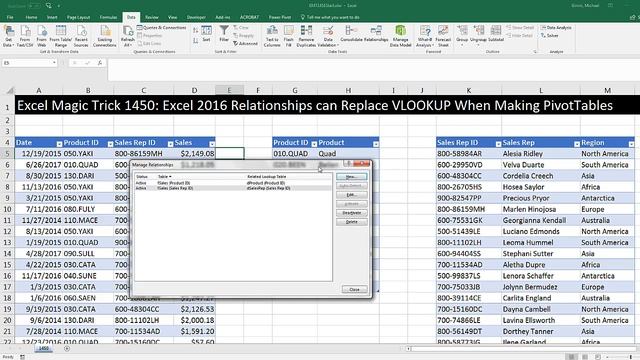Click Data Validation icon
640x360 pixels.
(328, 36)
